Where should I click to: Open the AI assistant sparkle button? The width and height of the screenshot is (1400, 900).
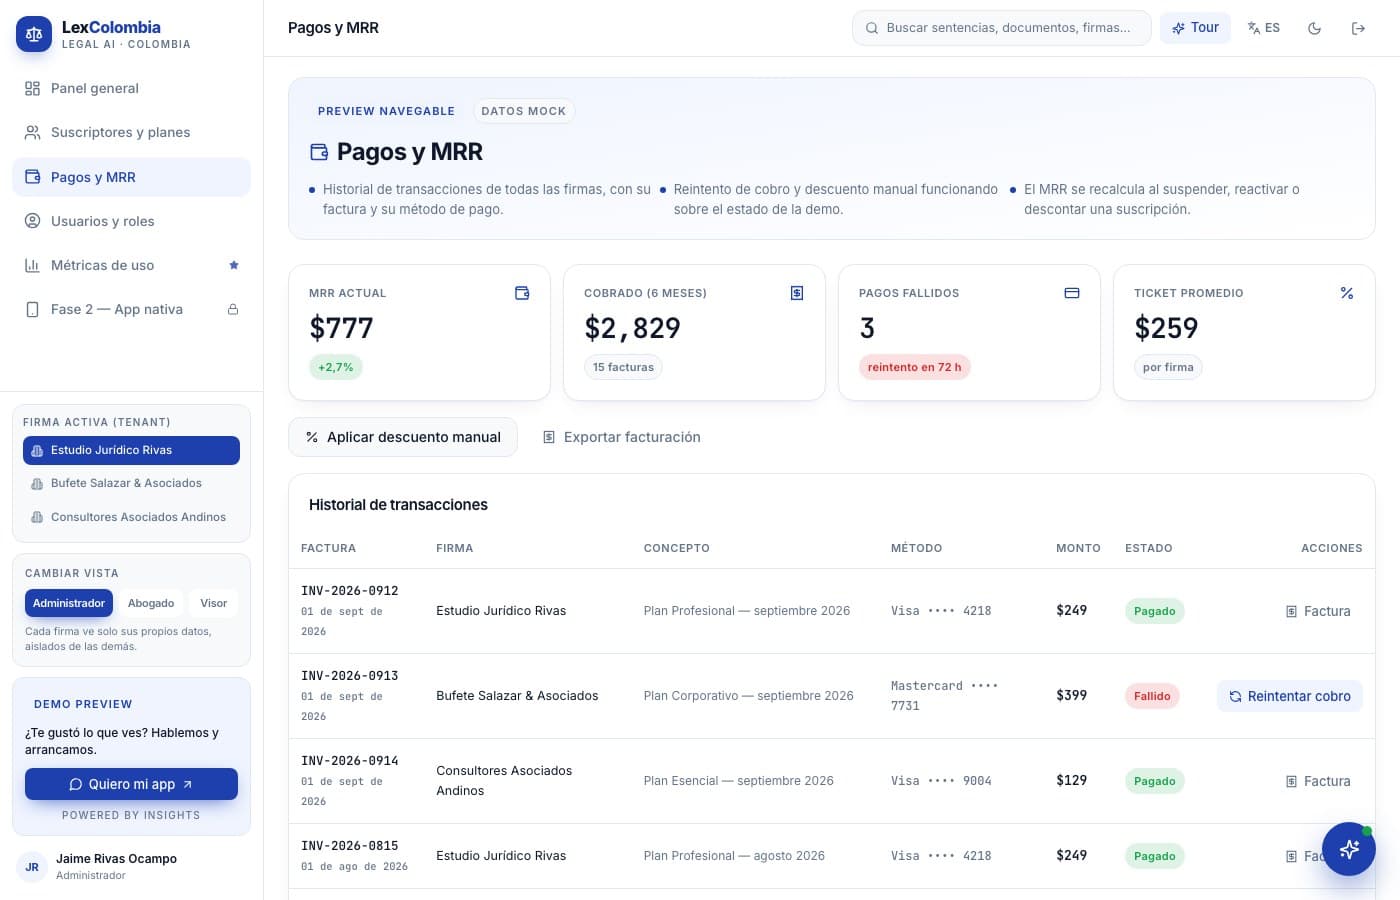point(1349,849)
